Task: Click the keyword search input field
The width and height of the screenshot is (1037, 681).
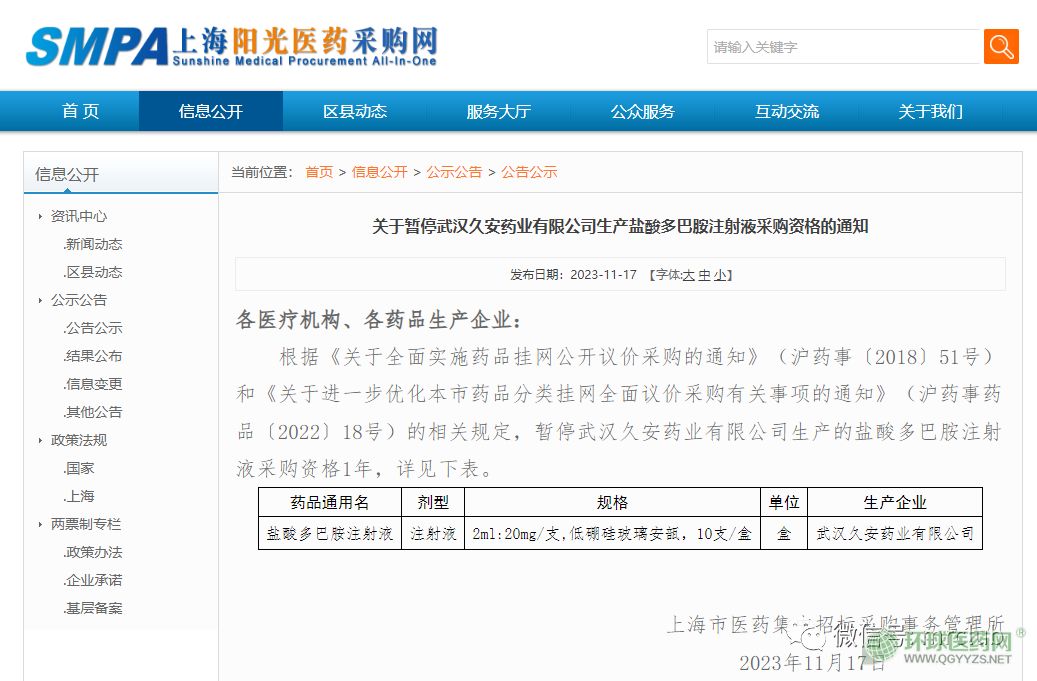Action: [844, 47]
